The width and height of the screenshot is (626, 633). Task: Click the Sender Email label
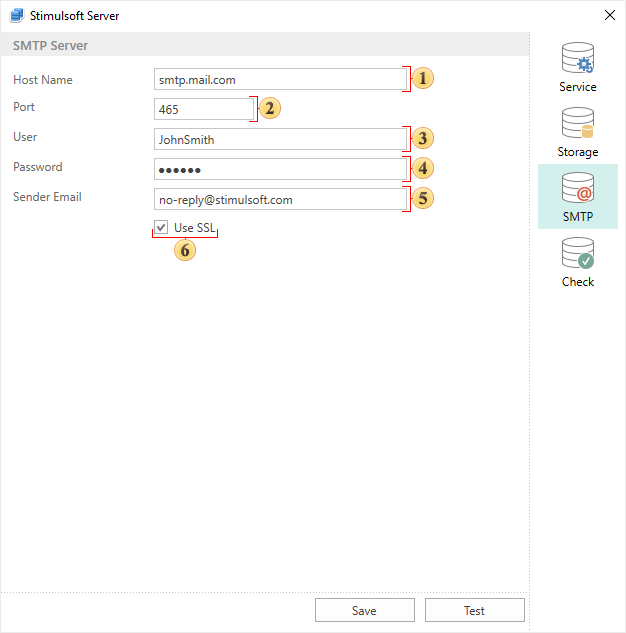47,197
